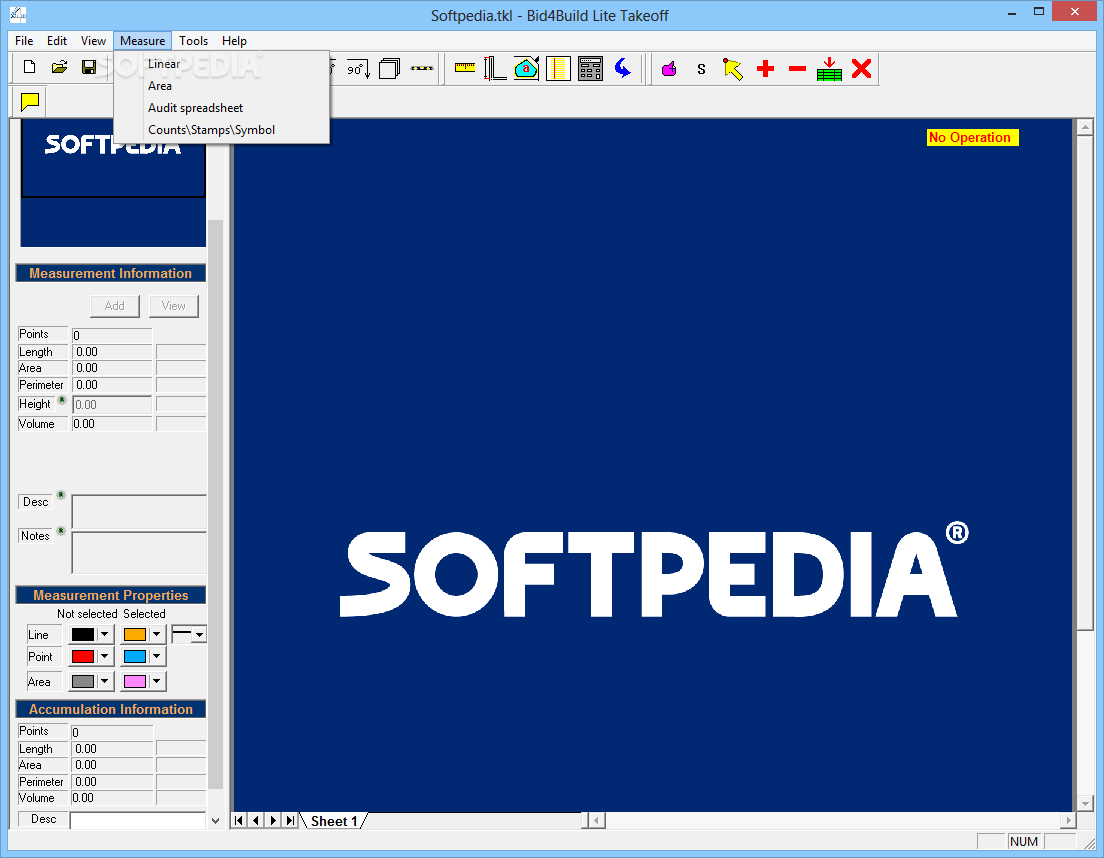Viewport: 1104px width, 858px height.
Task: Click the side panel scroll down arrow
Action: pyautogui.click(x=215, y=821)
